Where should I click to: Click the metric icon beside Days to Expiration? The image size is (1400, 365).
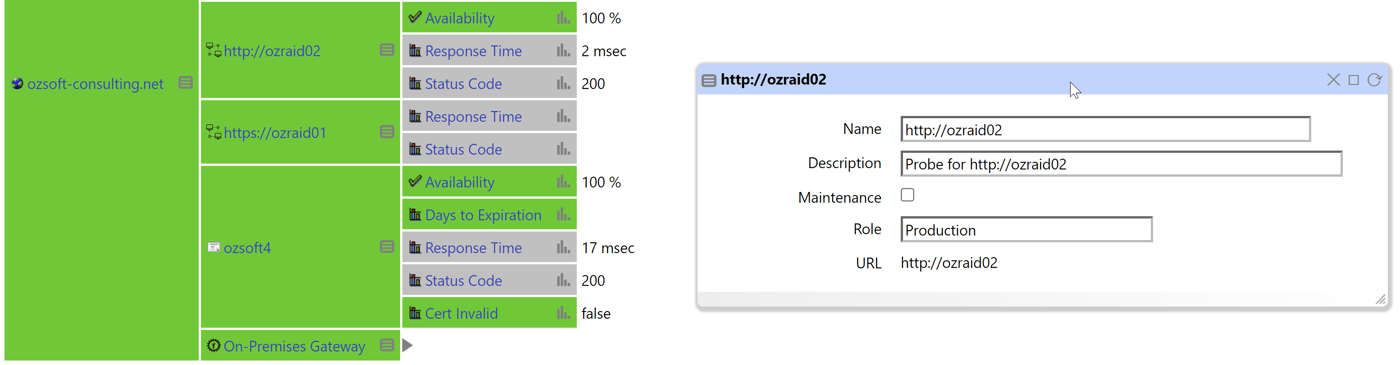pyautogui.click(x=415, y=214)
